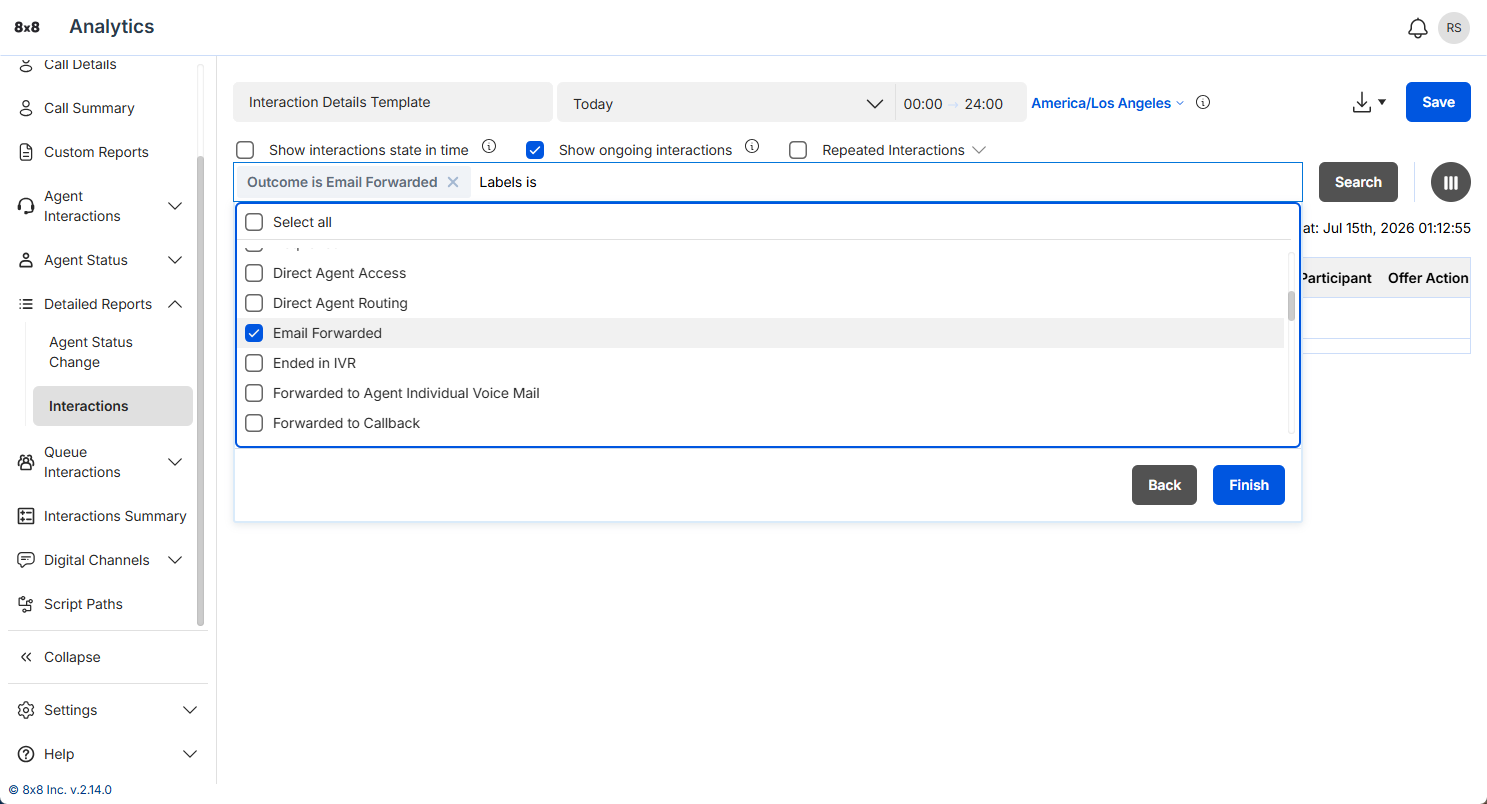The image size is (1487, 804).
Task: Open the notifications bell
Action: coord(1417,28)
